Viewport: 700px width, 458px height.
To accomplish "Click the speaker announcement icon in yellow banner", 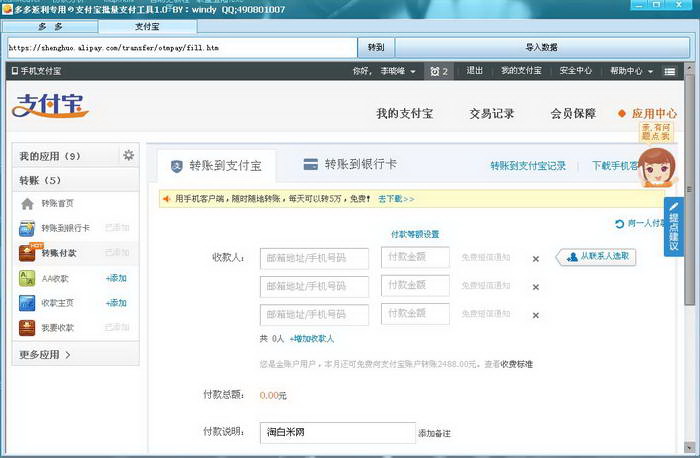I will coord(167,199).
